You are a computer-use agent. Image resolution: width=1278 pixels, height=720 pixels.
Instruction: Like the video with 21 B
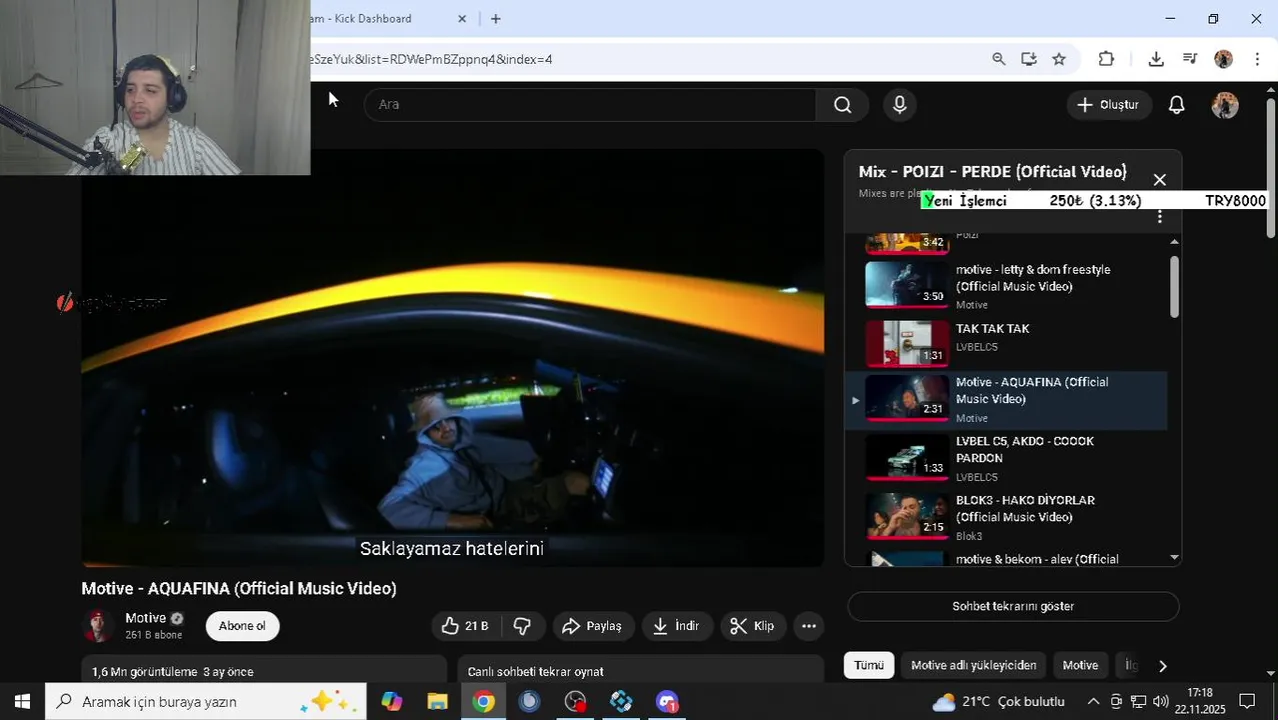coord(466,626)
